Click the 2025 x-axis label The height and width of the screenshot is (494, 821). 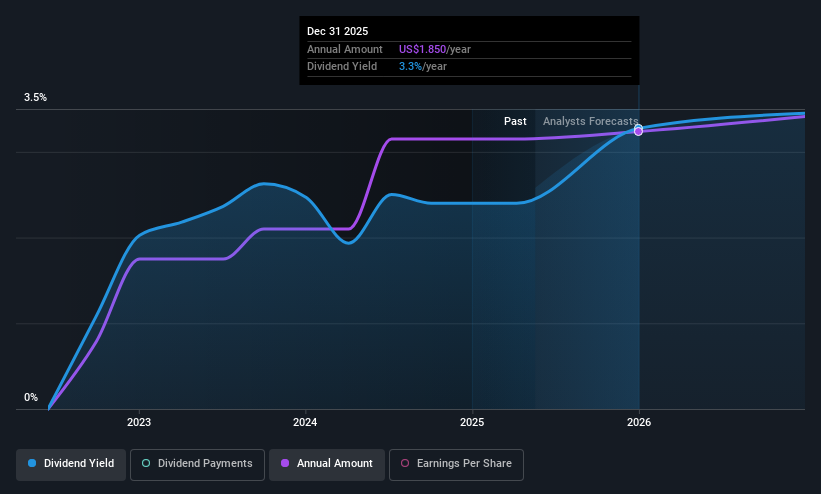[472, 422]
